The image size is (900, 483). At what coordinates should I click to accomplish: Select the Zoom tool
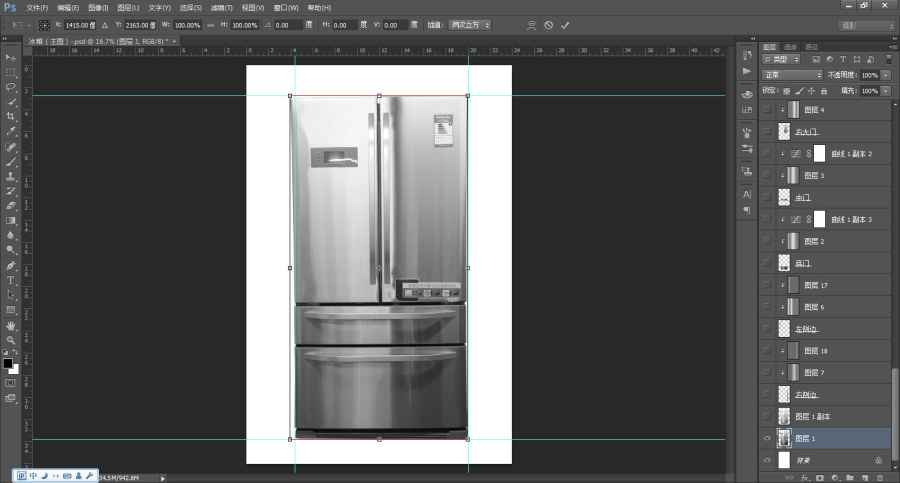[10, 340]
